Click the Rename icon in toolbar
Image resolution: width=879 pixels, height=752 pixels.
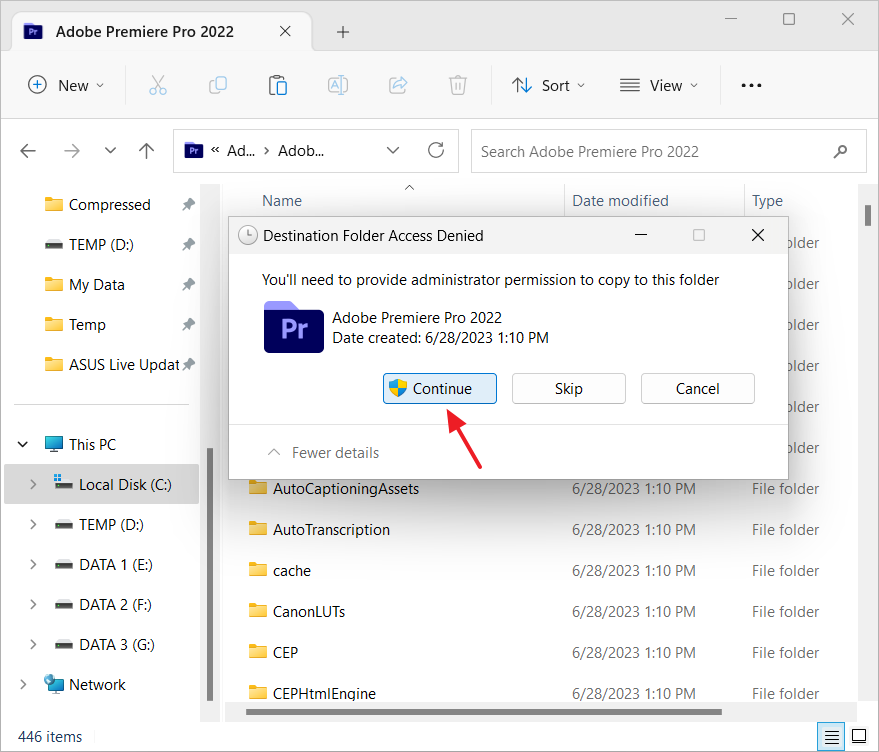(338, 85)
